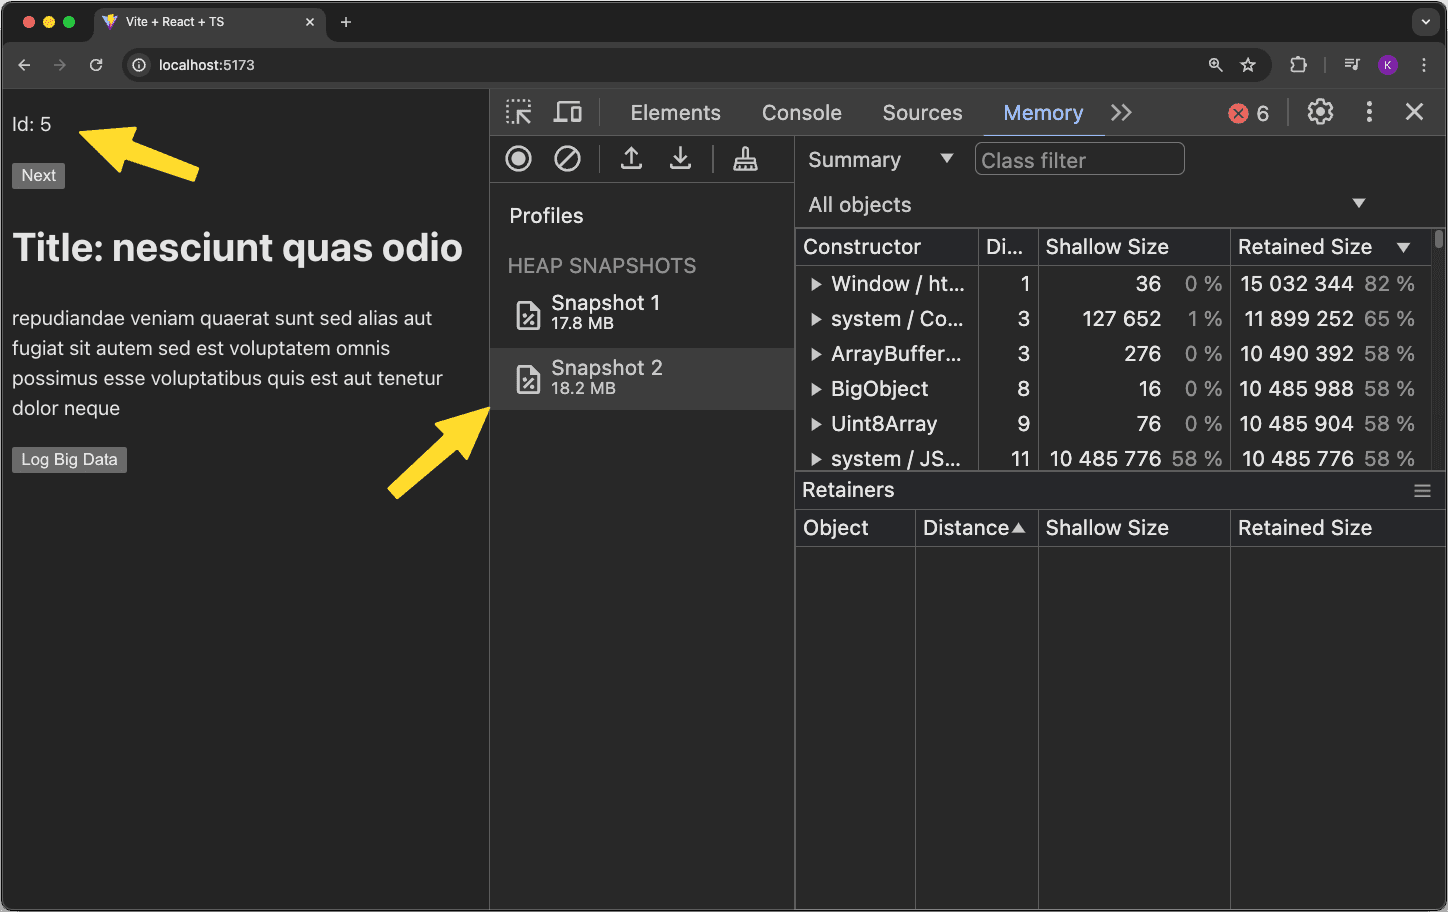Click the Retainers Object column header
The width and height of the screenshot is (1448, 912).
pos(855,528)
